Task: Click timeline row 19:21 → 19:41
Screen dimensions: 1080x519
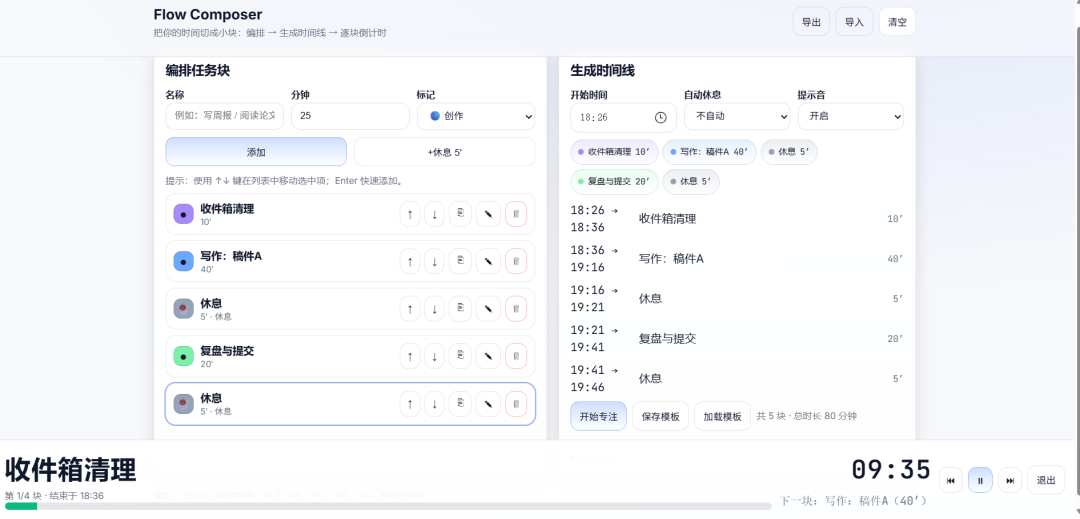Action: pos(737,339)
